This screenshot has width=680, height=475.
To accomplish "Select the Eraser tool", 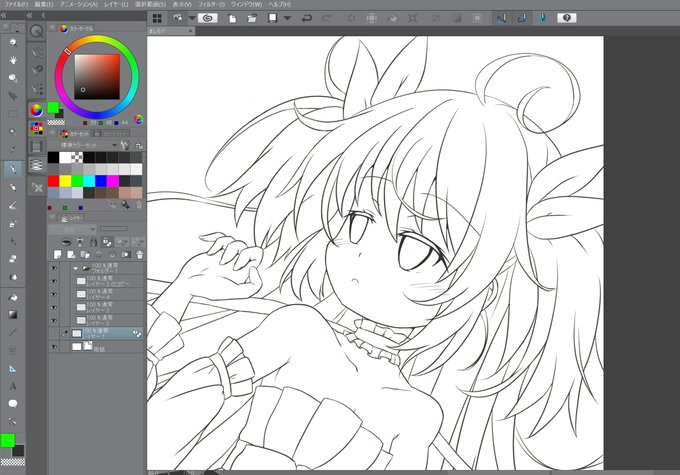I will point(13,259).
